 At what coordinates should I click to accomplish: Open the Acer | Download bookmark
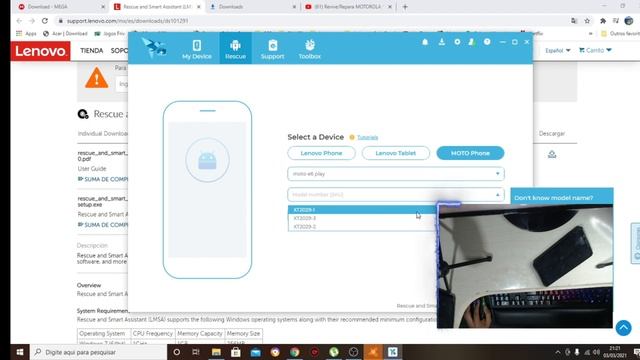coord(65,33)
